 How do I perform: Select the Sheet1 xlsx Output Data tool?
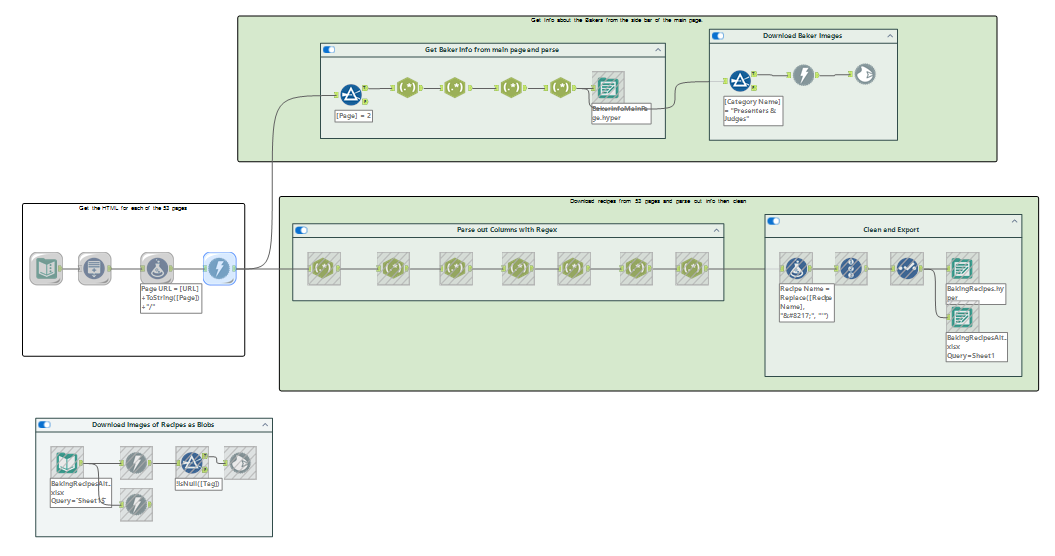pos(962,317)
